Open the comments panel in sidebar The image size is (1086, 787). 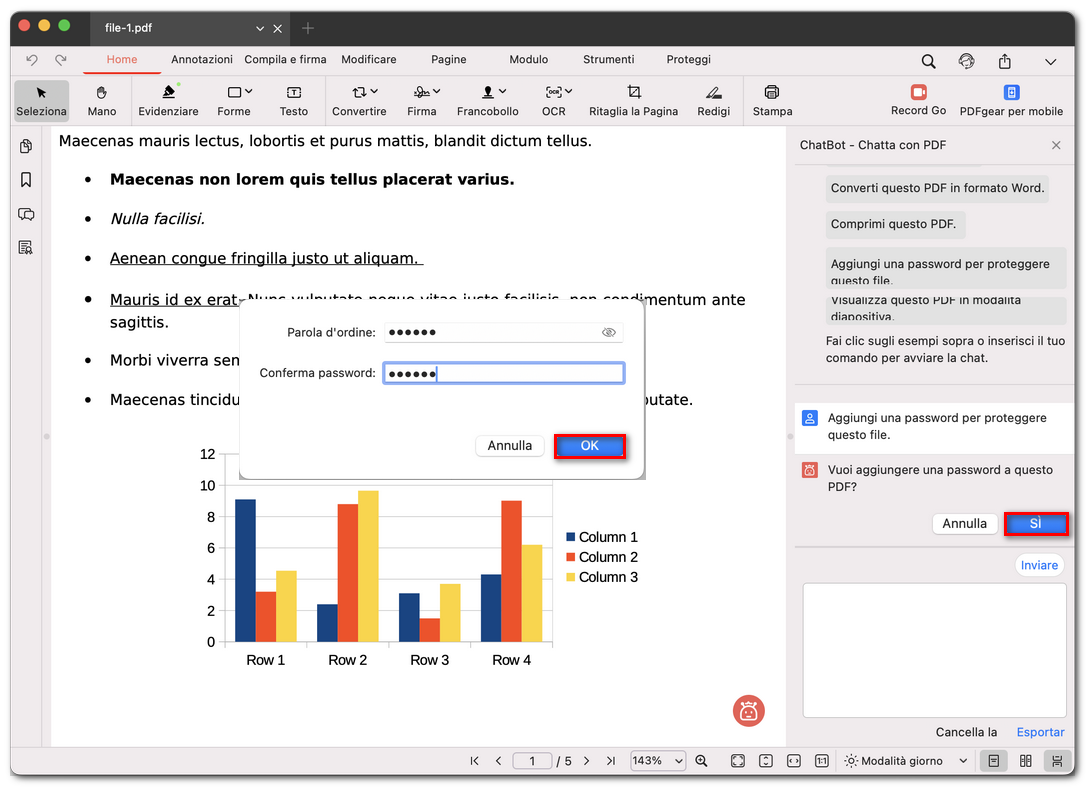[26, 214]
